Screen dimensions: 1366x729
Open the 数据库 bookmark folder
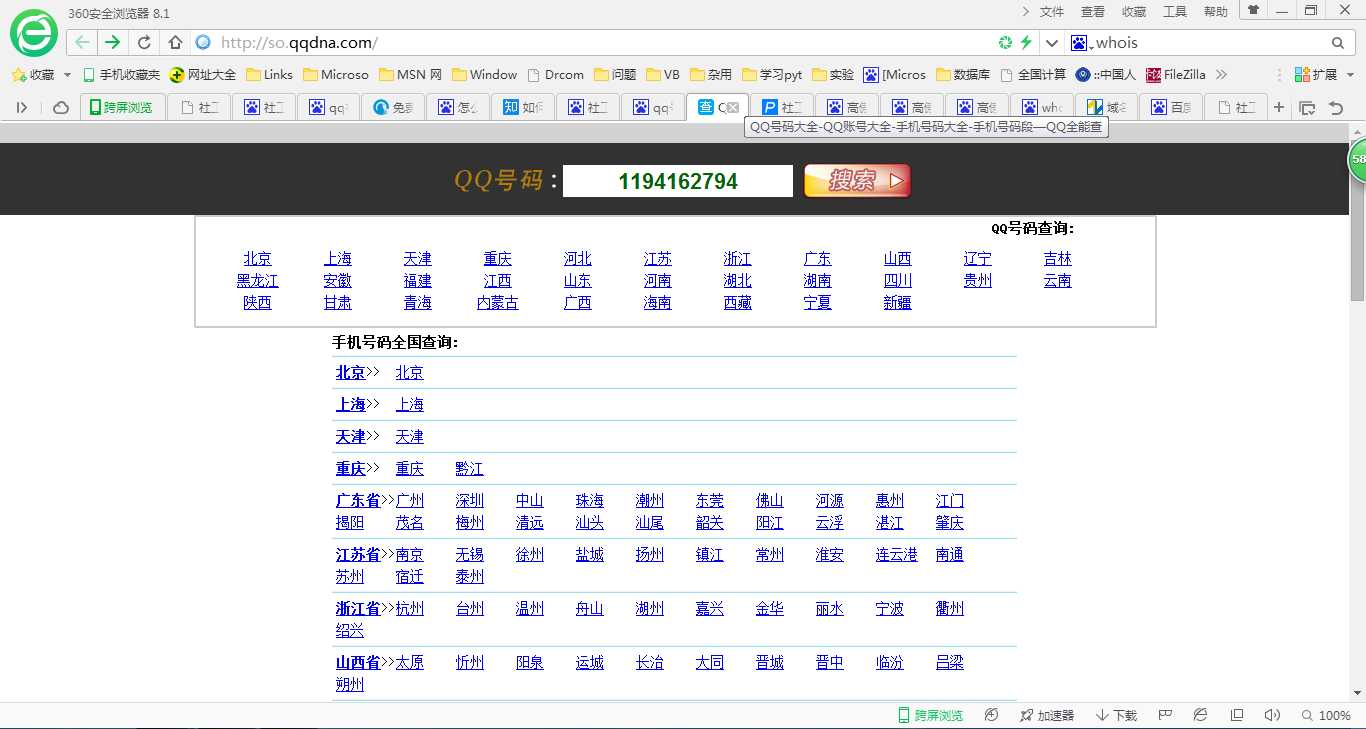(x=964, y=75)
